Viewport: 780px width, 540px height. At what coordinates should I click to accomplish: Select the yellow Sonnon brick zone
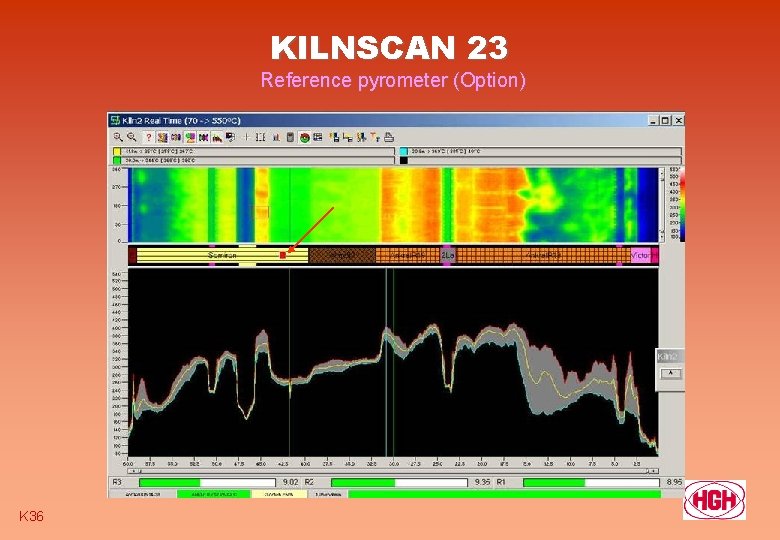click(x=222, y=256)
